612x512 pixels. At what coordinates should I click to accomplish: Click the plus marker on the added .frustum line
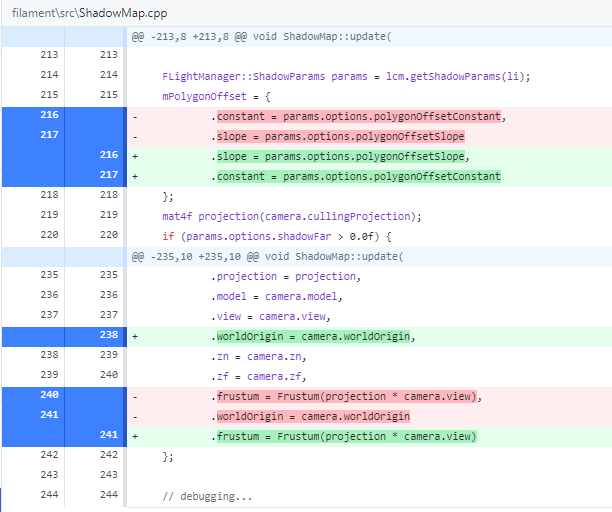coord(135,436)
